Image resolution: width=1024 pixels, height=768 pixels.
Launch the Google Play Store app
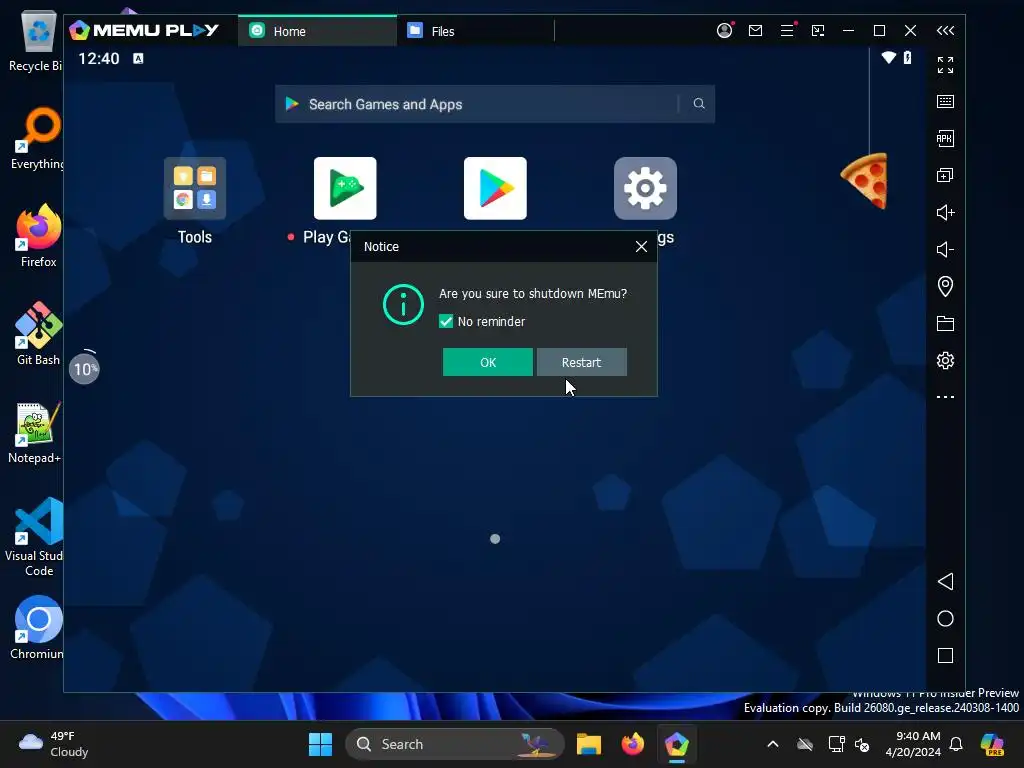(495, 188)
